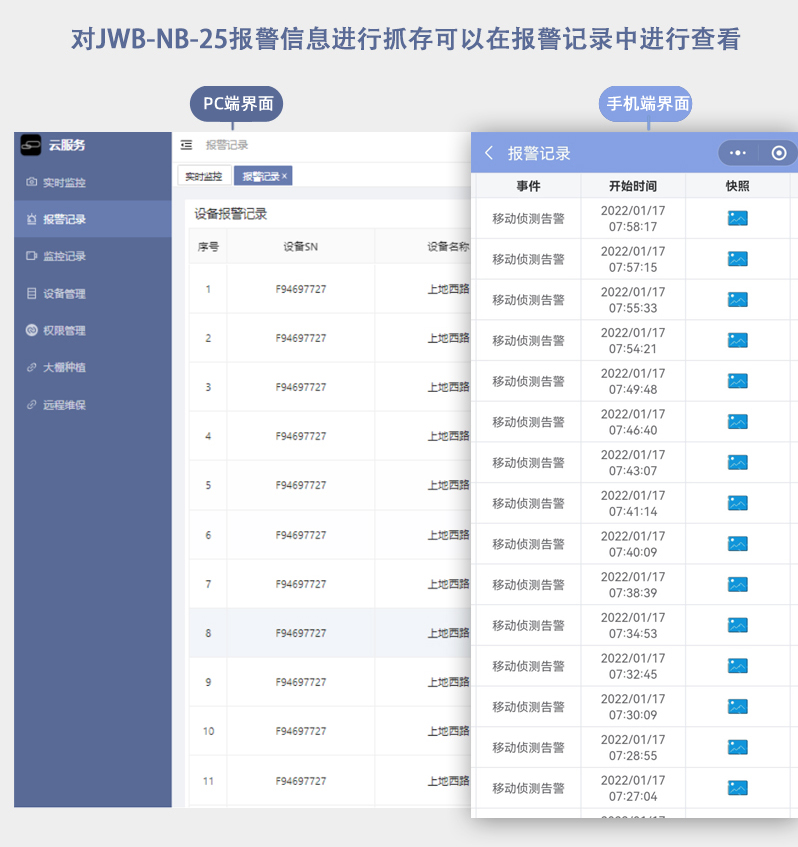Image resolution: width=798 pixels, height=847 pixels.
Task: Click the 开始时间 column header
Action: point(633,186)
